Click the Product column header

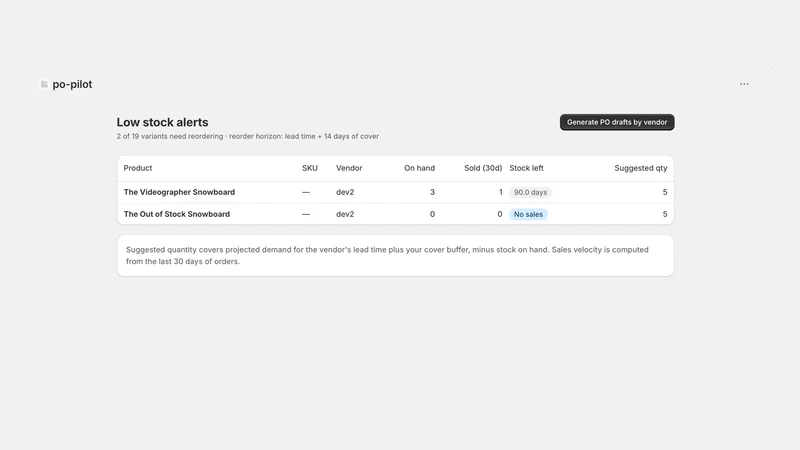point(138,168)
